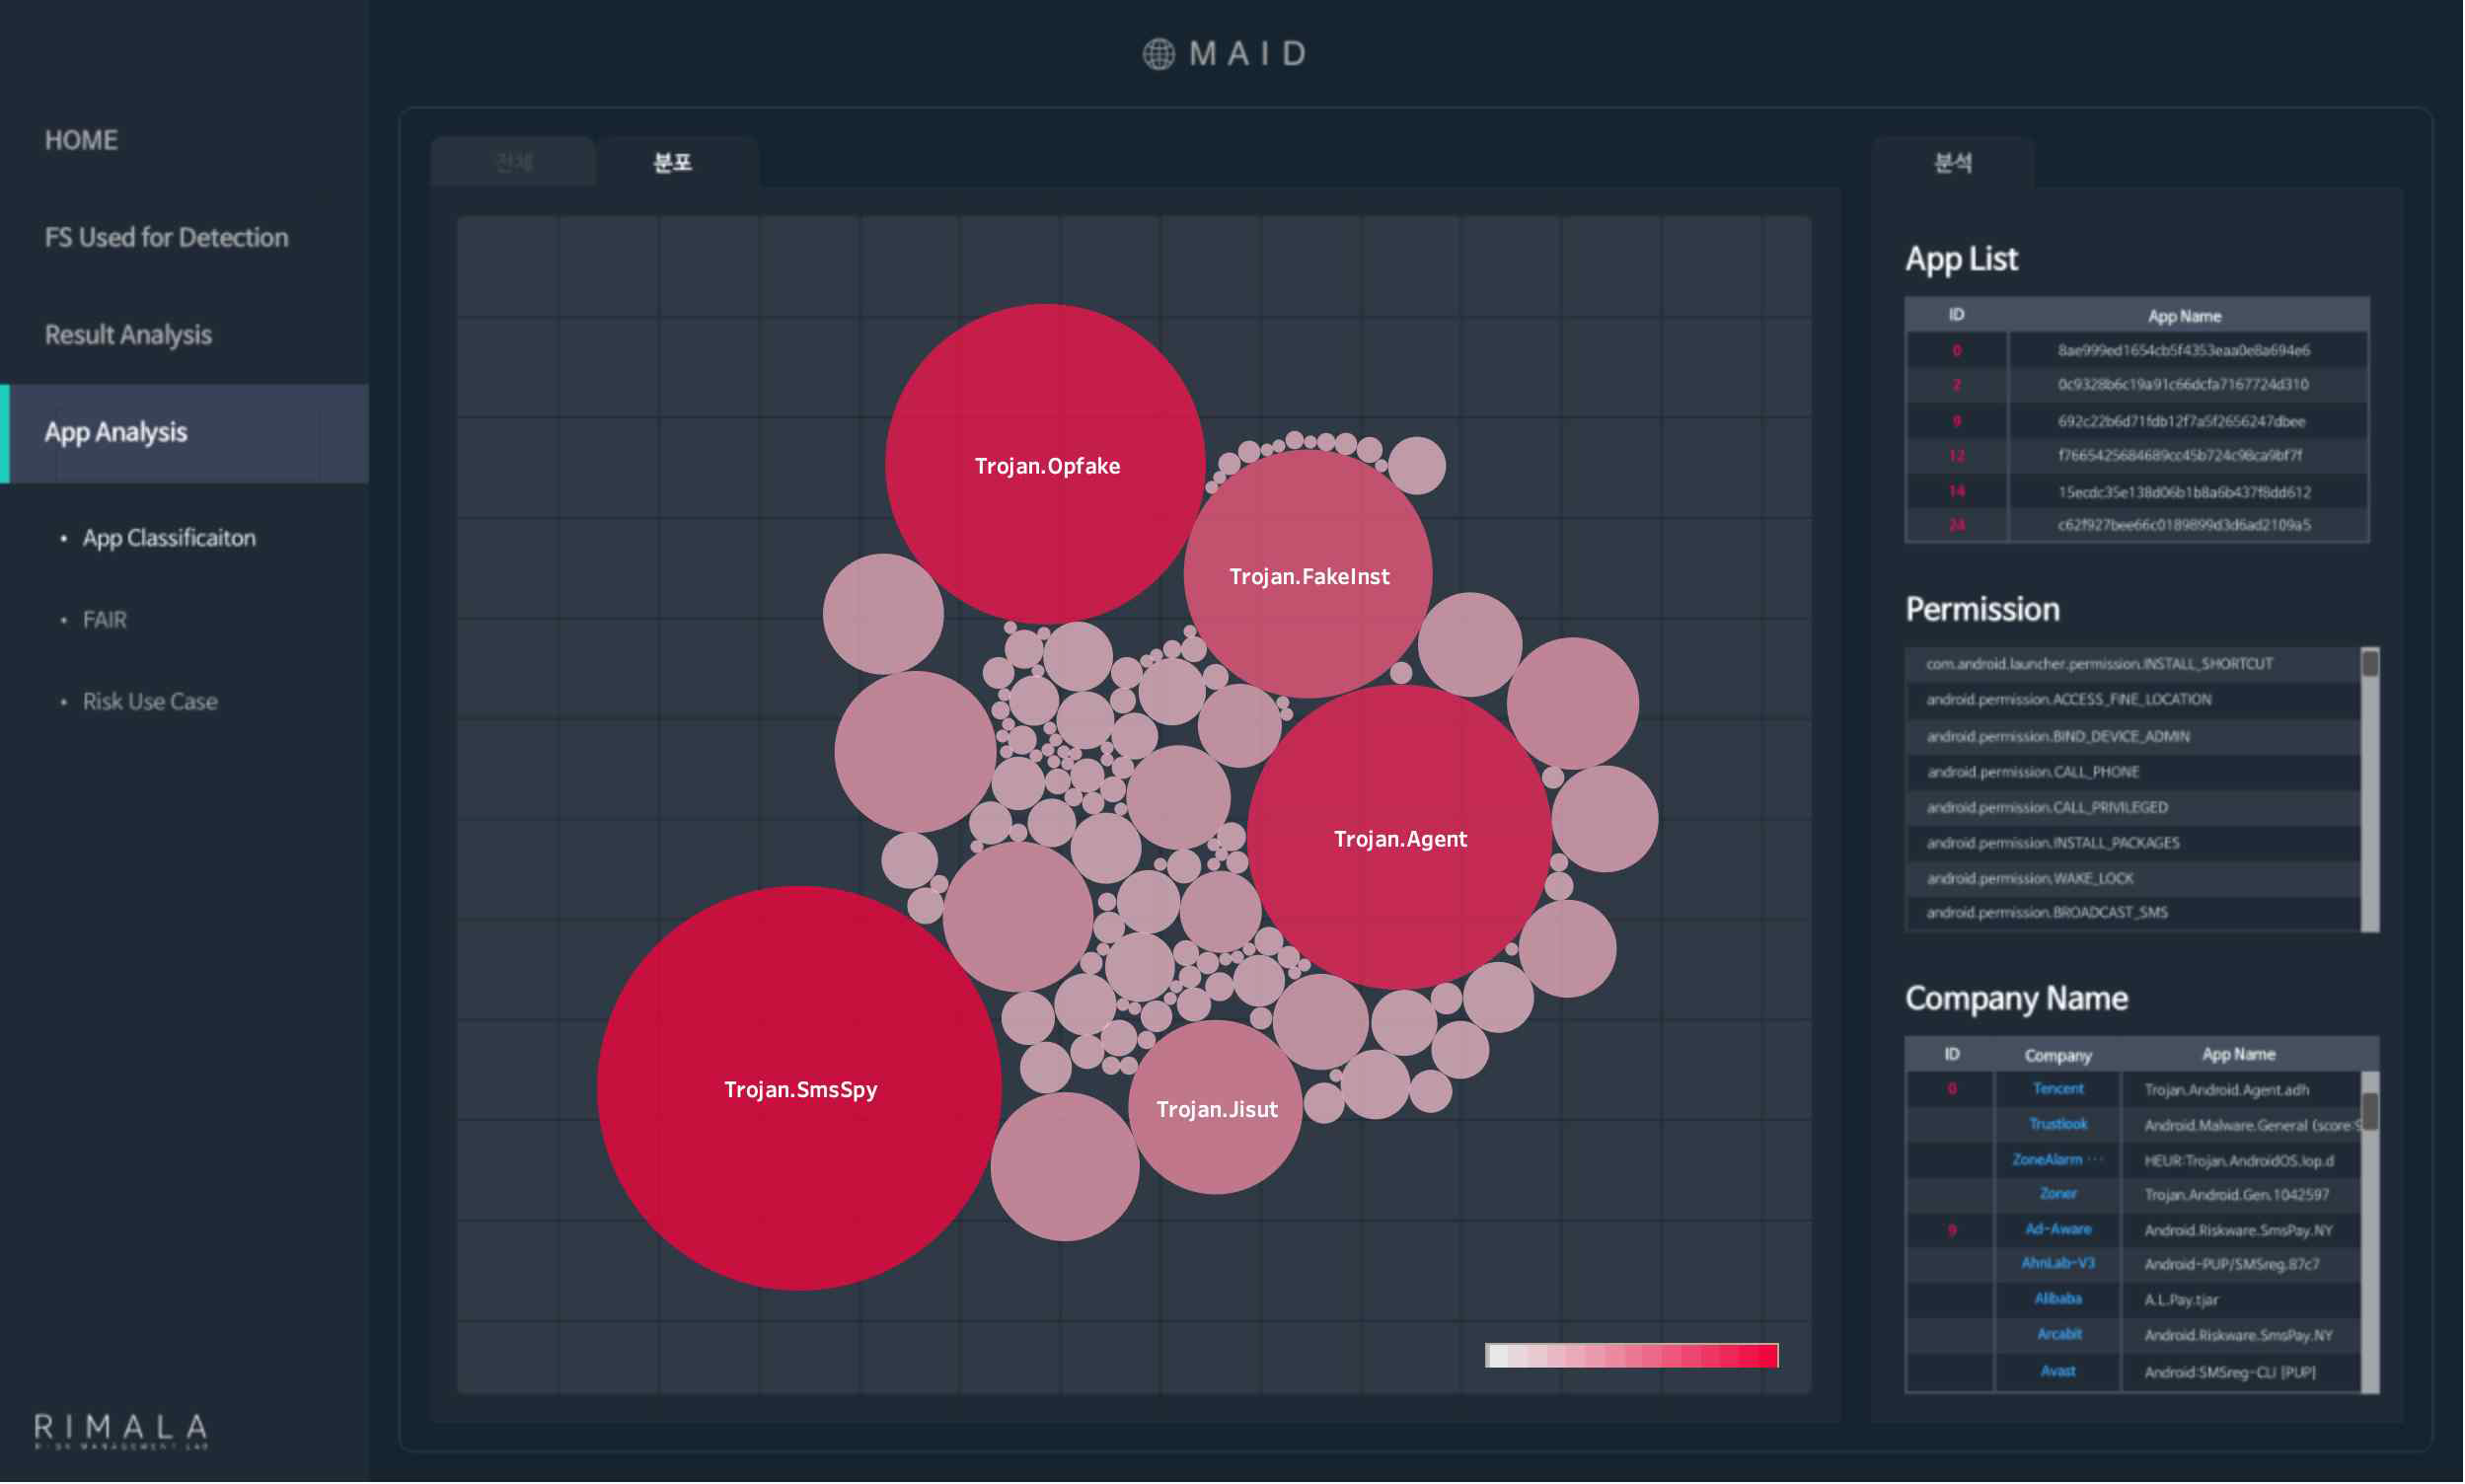Image resolution: width=2465 pixels, height=1484 pixels.
Task: Click the Trojan.Jisut bubble
Action: pos(1215,1108)
